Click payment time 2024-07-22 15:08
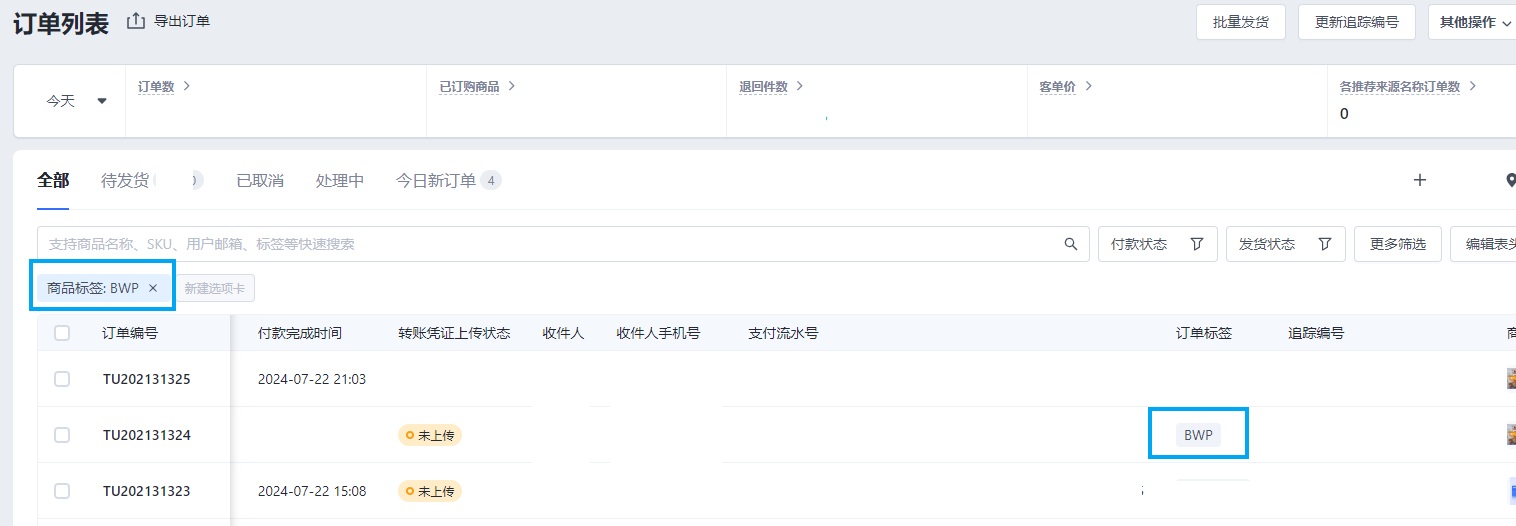The image size is (1516, 526). [x=312, y=491]
